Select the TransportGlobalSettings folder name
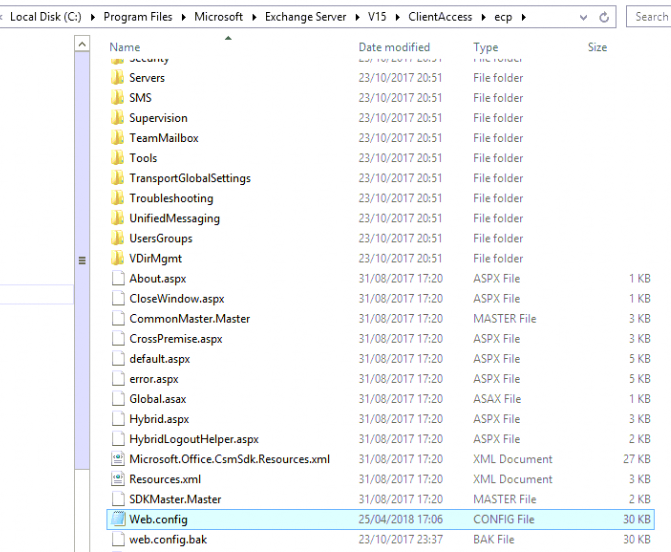The width and height of the screenshot is (671, 552). 189,178
